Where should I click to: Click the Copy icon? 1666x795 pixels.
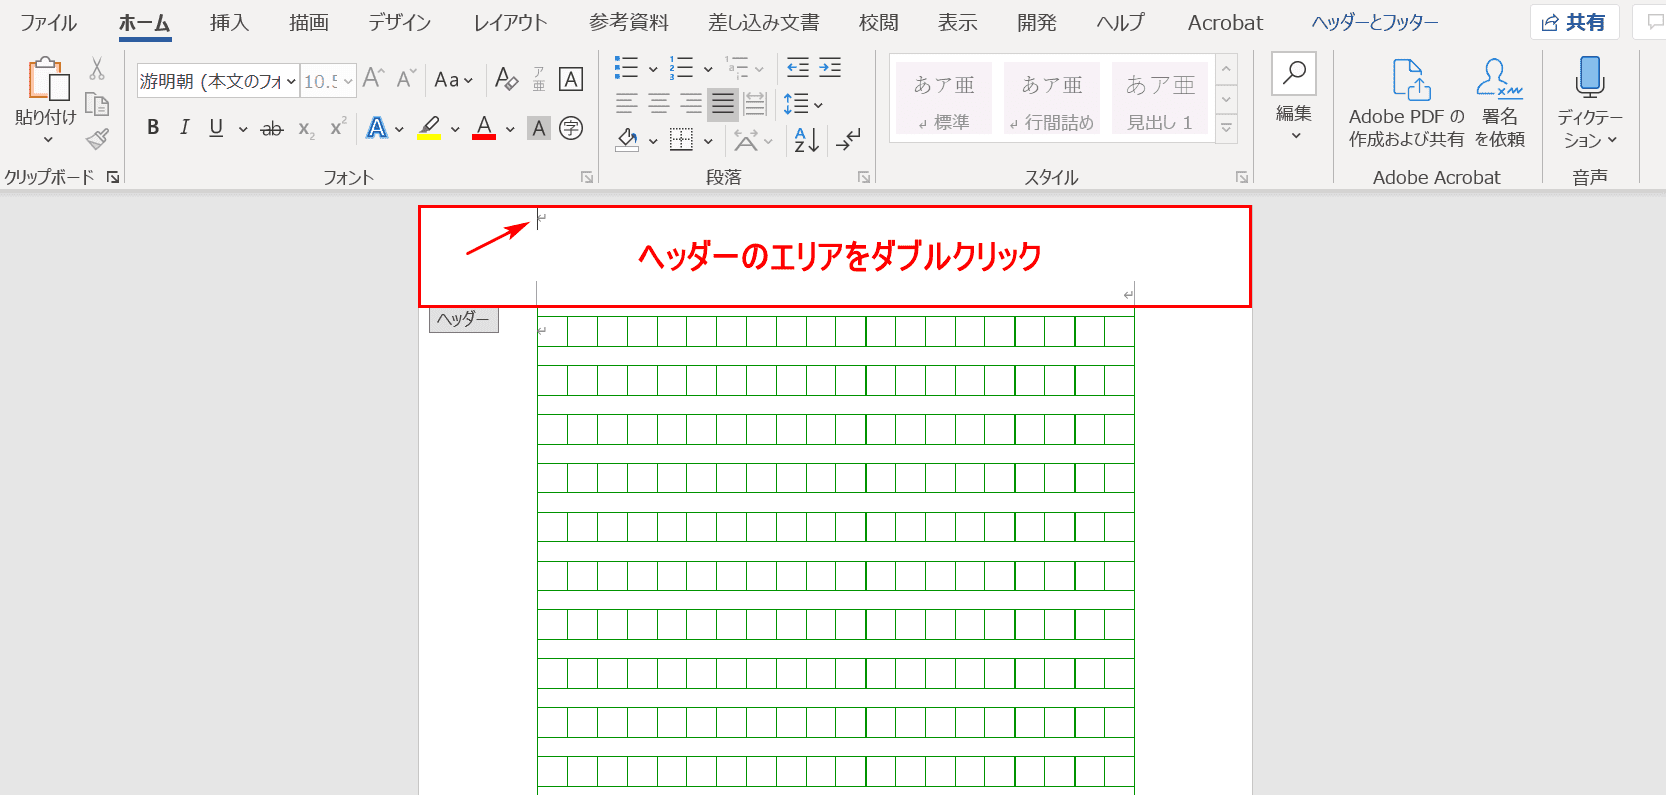click(x=97, y=104)
